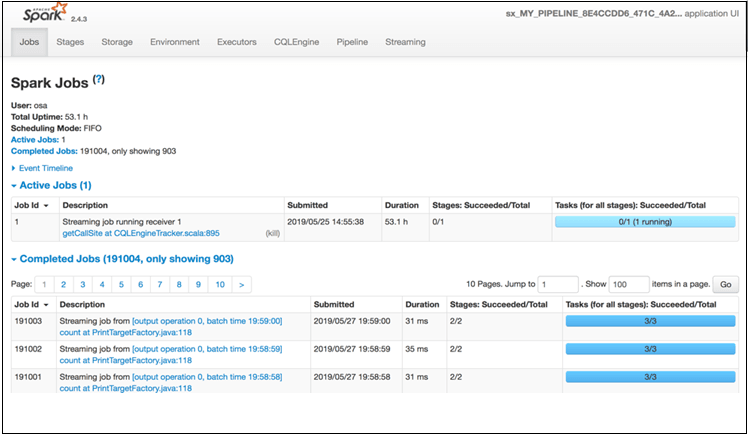Open the Streaming tab
Viewport: 748px width, 436px height.
tap(405, 42)
